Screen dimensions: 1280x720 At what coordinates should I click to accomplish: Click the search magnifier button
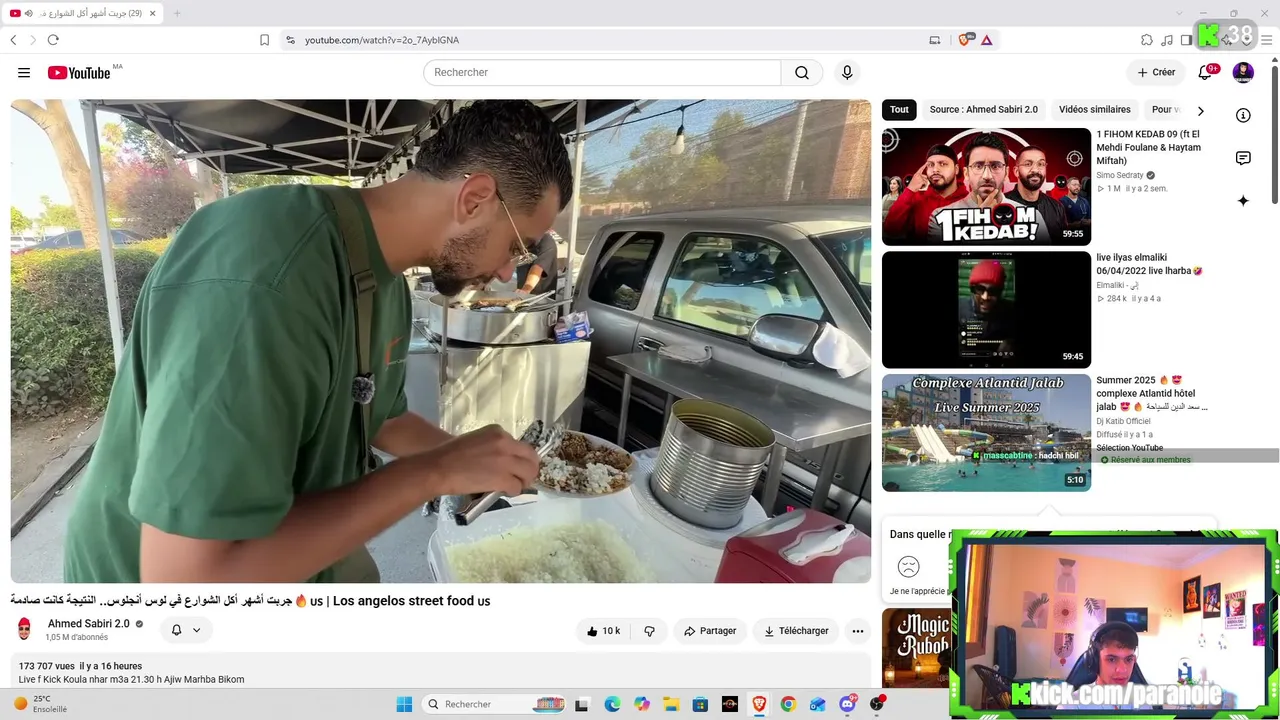802,73
